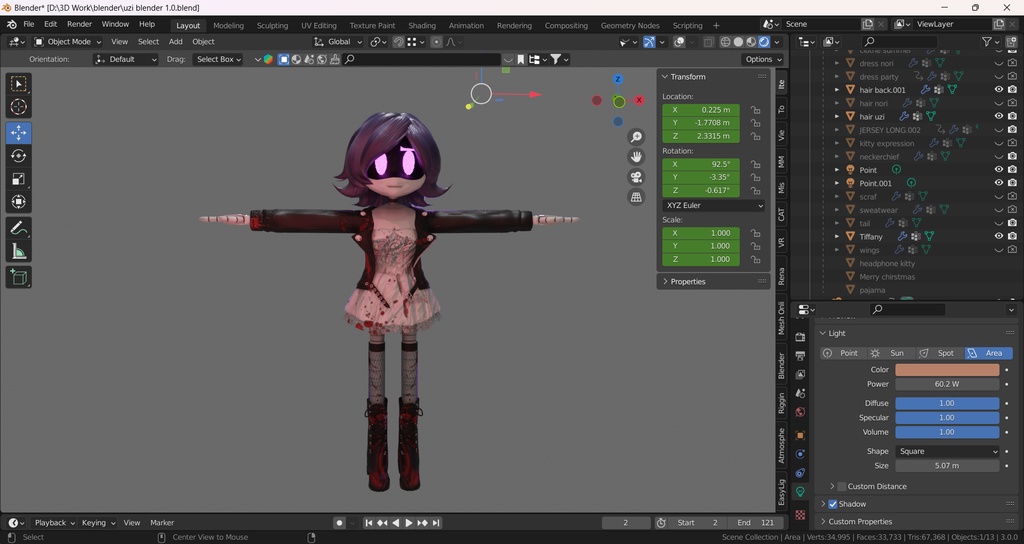1024x544 pixels.
Task: Open the Render menu
Action: coord(79,24)
